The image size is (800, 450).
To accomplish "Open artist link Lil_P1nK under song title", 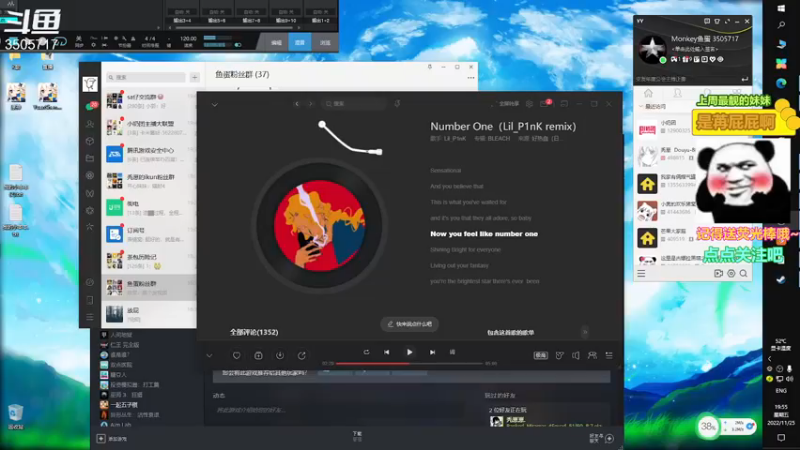I will [x=454, y=138].
